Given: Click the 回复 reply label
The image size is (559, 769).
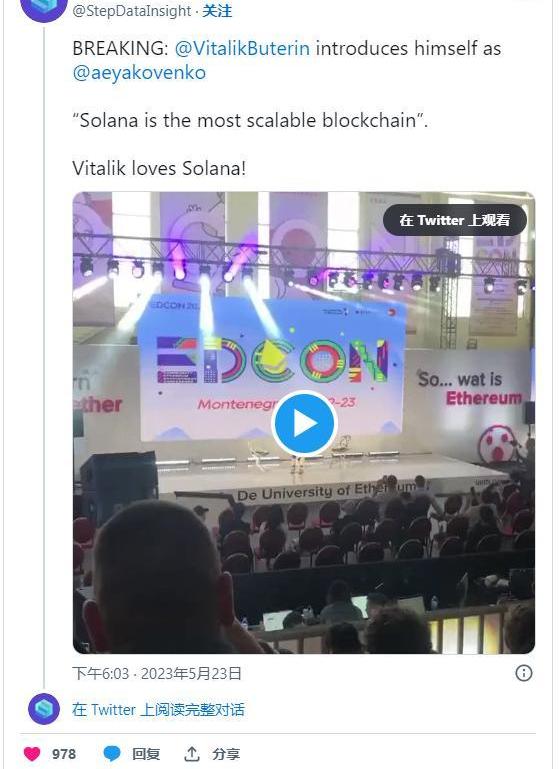Looking at the screenshot, I should (x=146, y=754).
